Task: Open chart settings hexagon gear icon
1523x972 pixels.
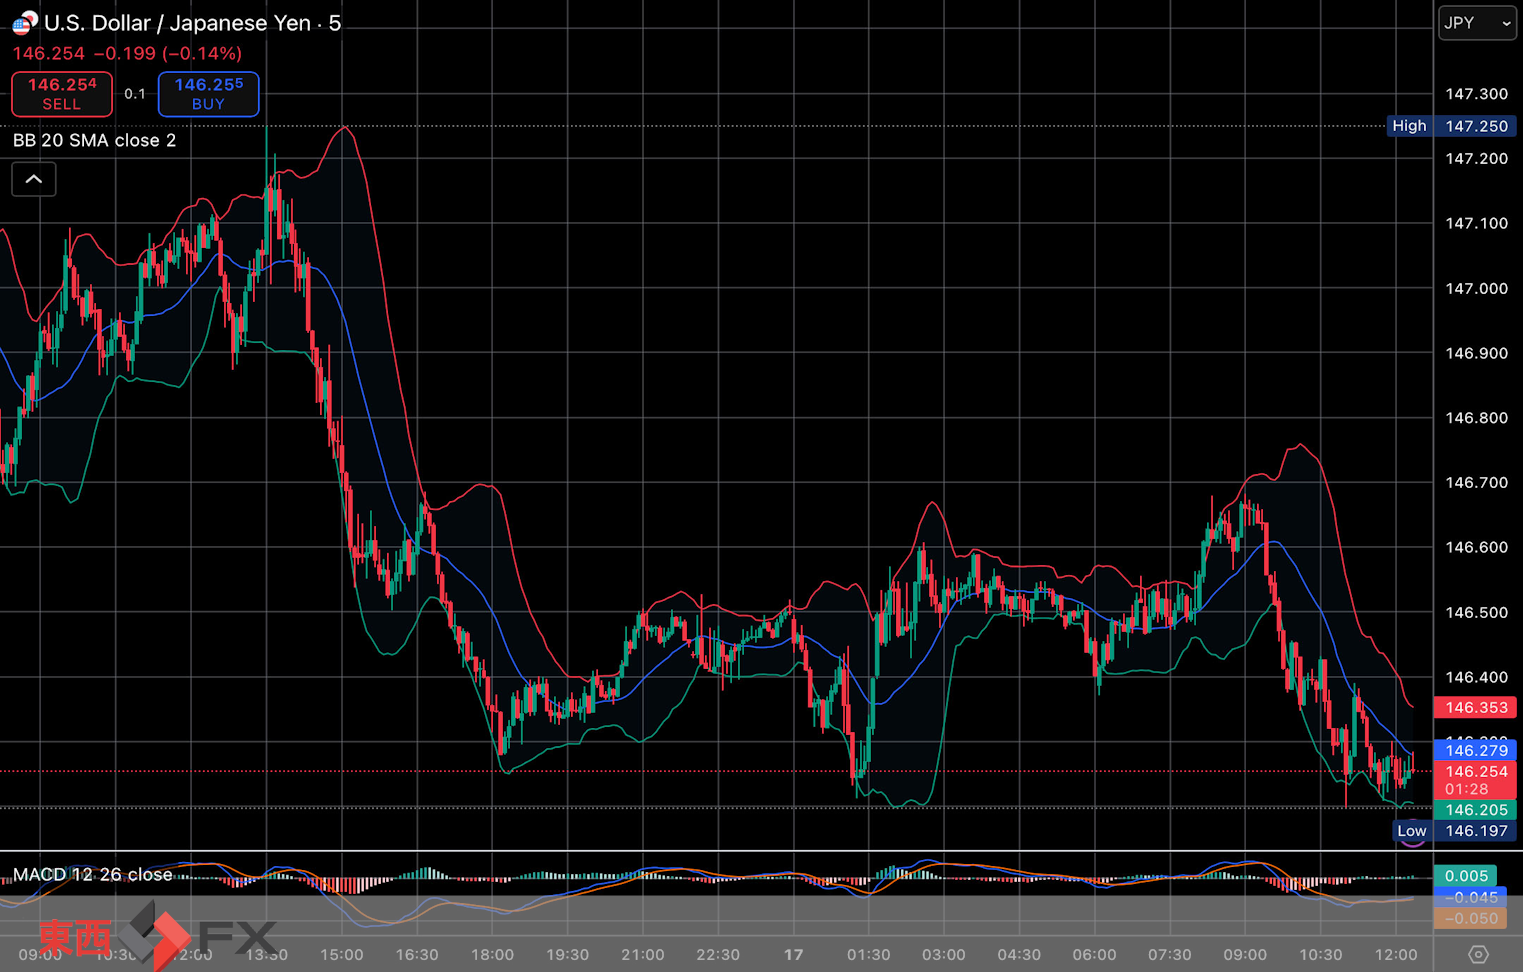Action: [x=1478, y=954]
